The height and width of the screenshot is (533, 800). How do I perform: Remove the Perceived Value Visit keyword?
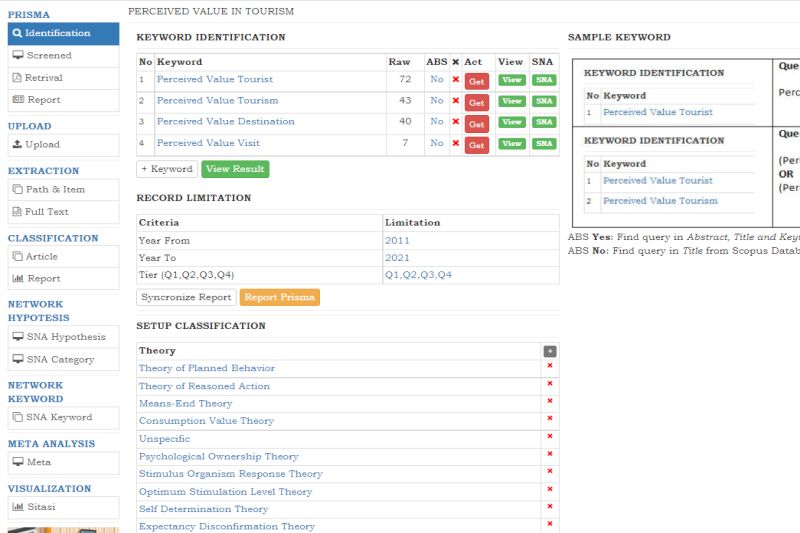456,144
